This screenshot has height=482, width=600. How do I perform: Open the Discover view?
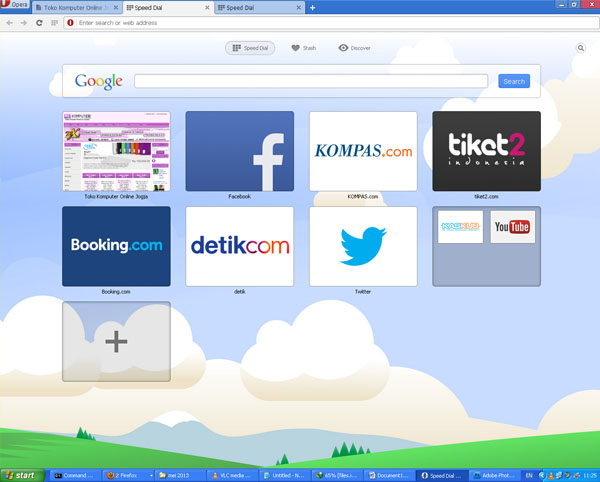click(354, 48)
